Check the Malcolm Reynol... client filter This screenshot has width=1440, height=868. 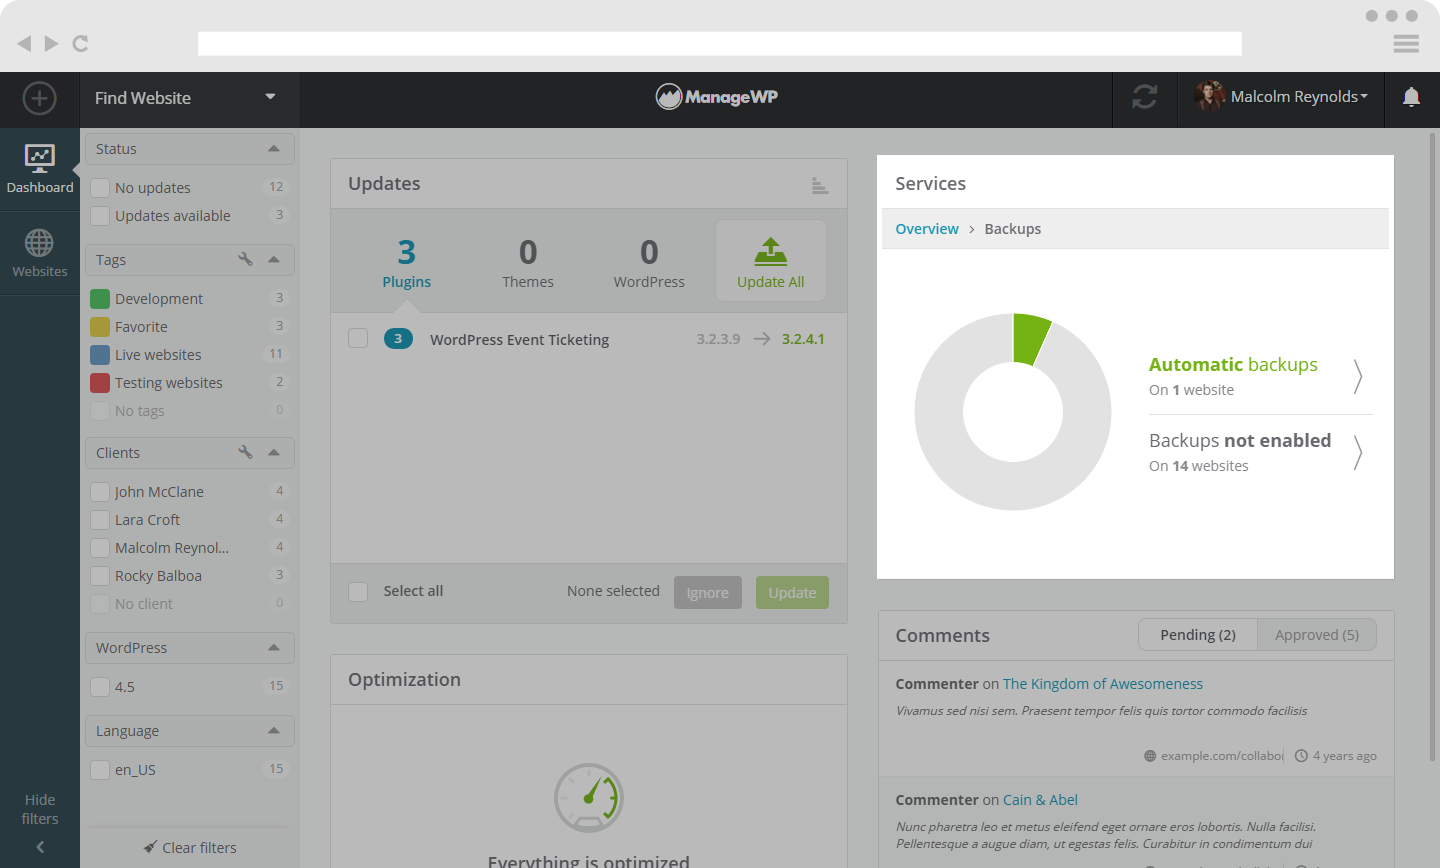[x=100, y=548]
